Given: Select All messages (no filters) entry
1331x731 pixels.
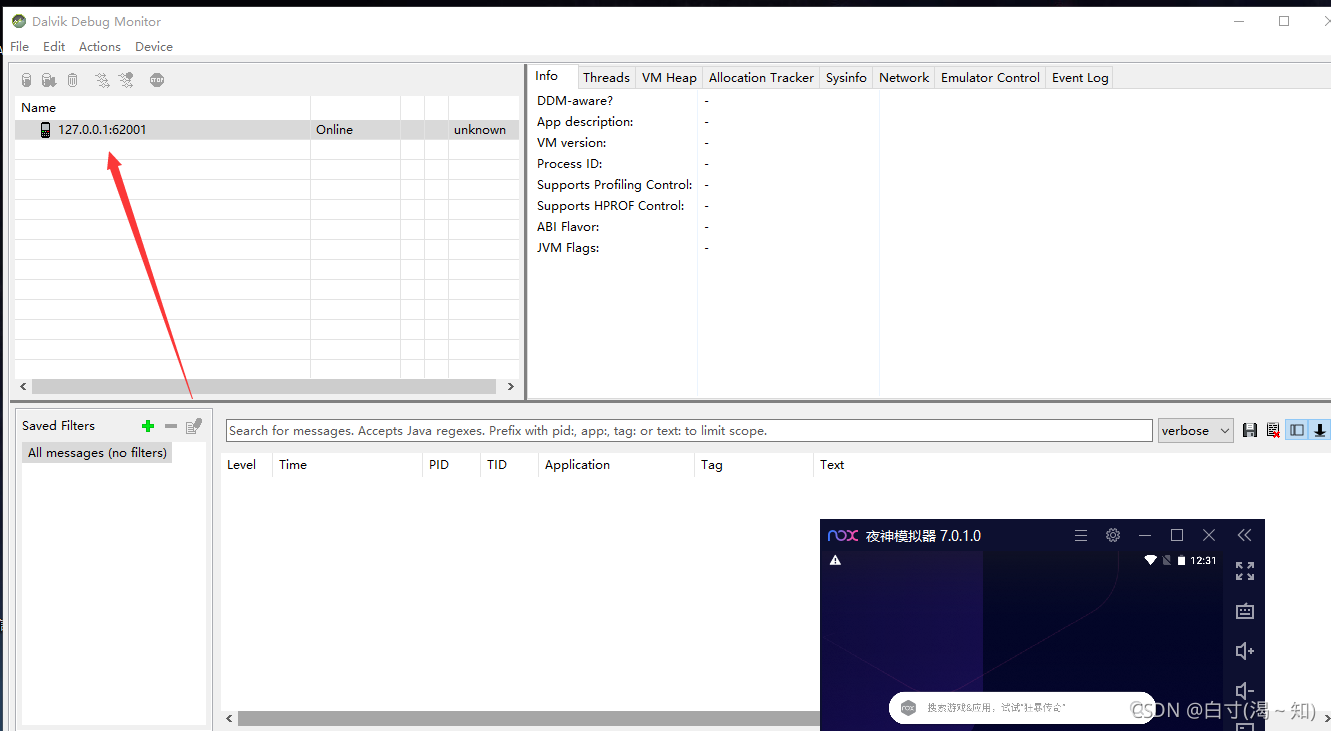Looking at the screenshot, I should tap(96, 452).
